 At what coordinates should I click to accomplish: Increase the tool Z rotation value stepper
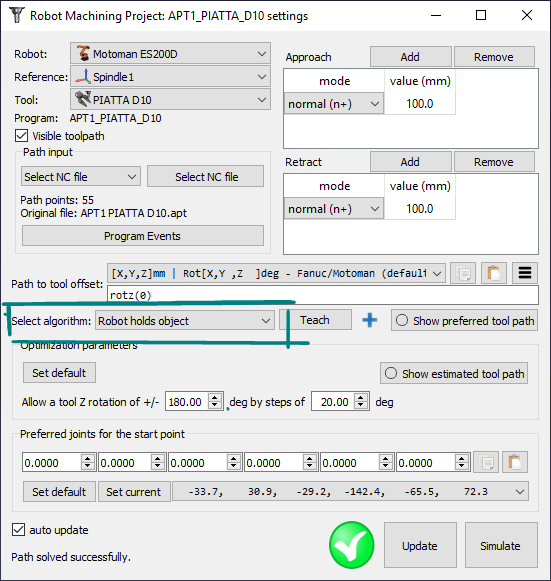215,397
